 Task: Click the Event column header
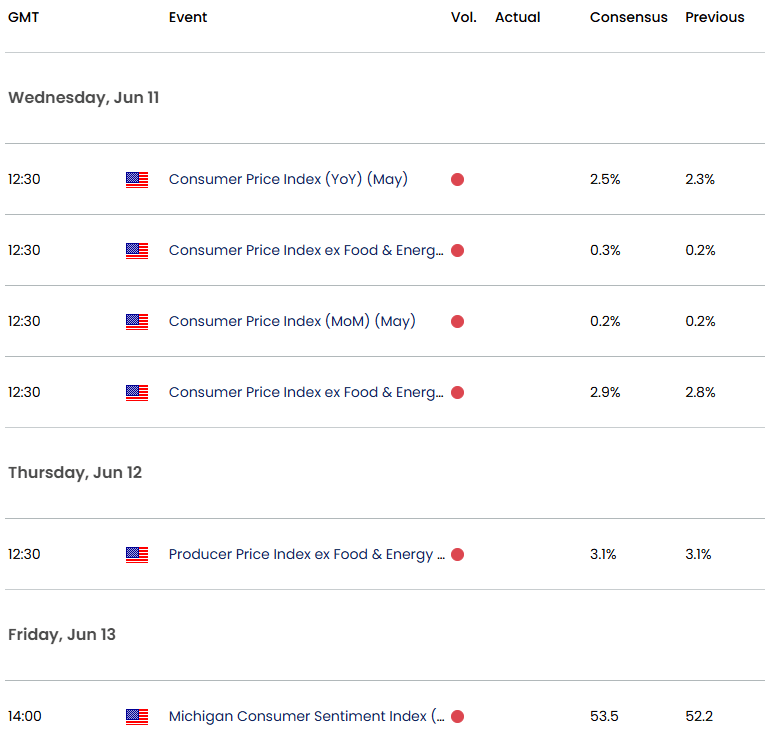click(188, 18)
